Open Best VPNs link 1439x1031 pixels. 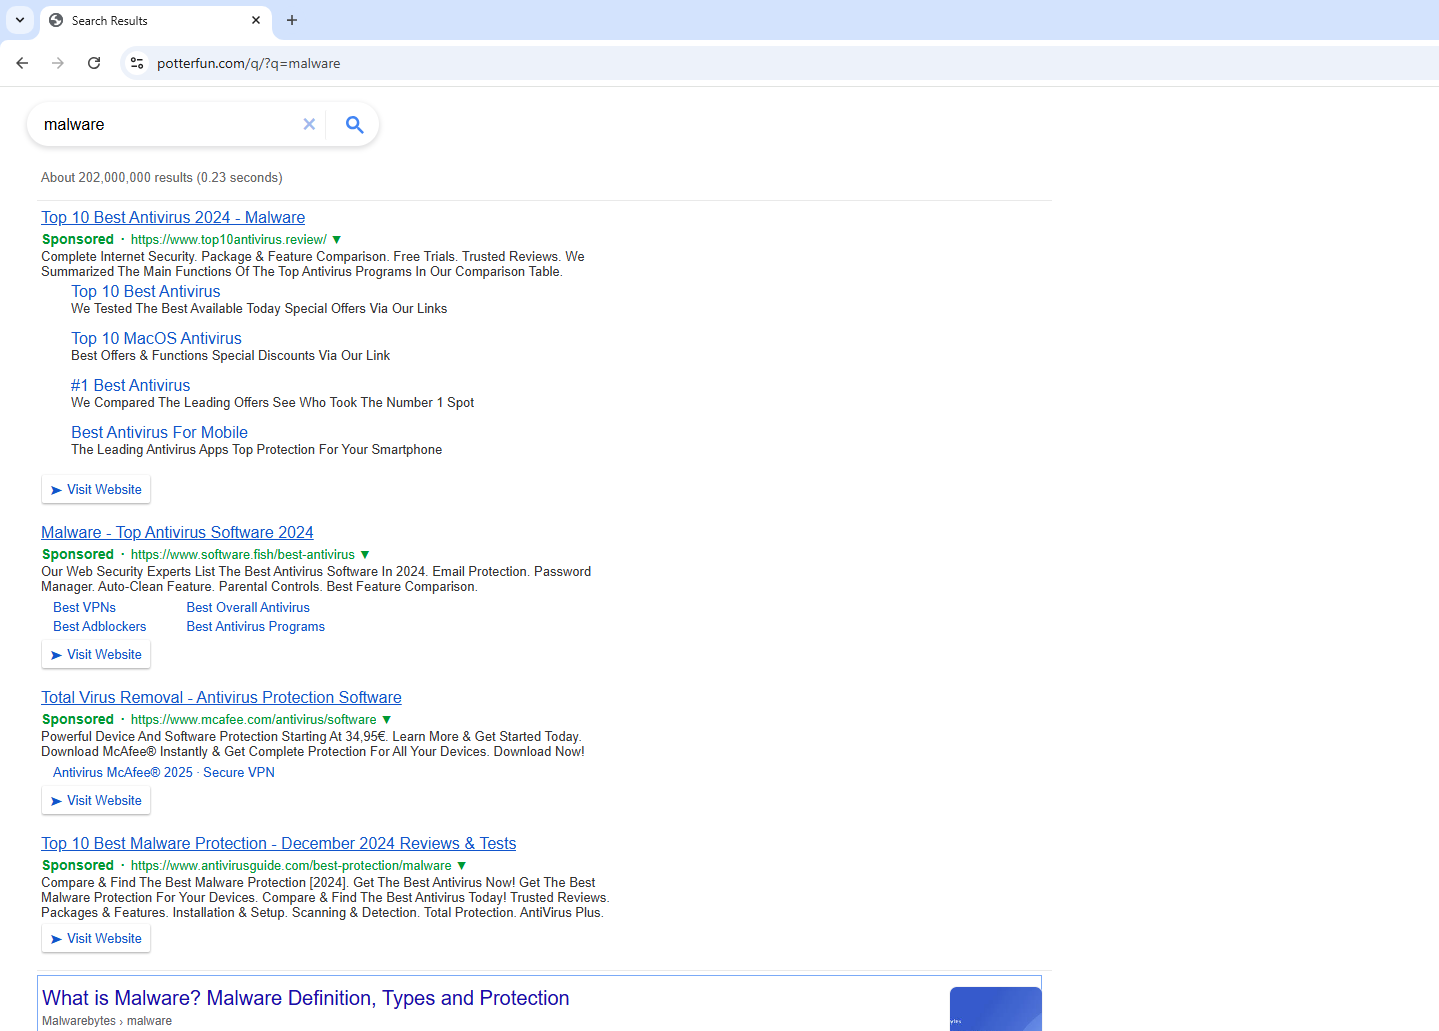(x=84, y=607)
